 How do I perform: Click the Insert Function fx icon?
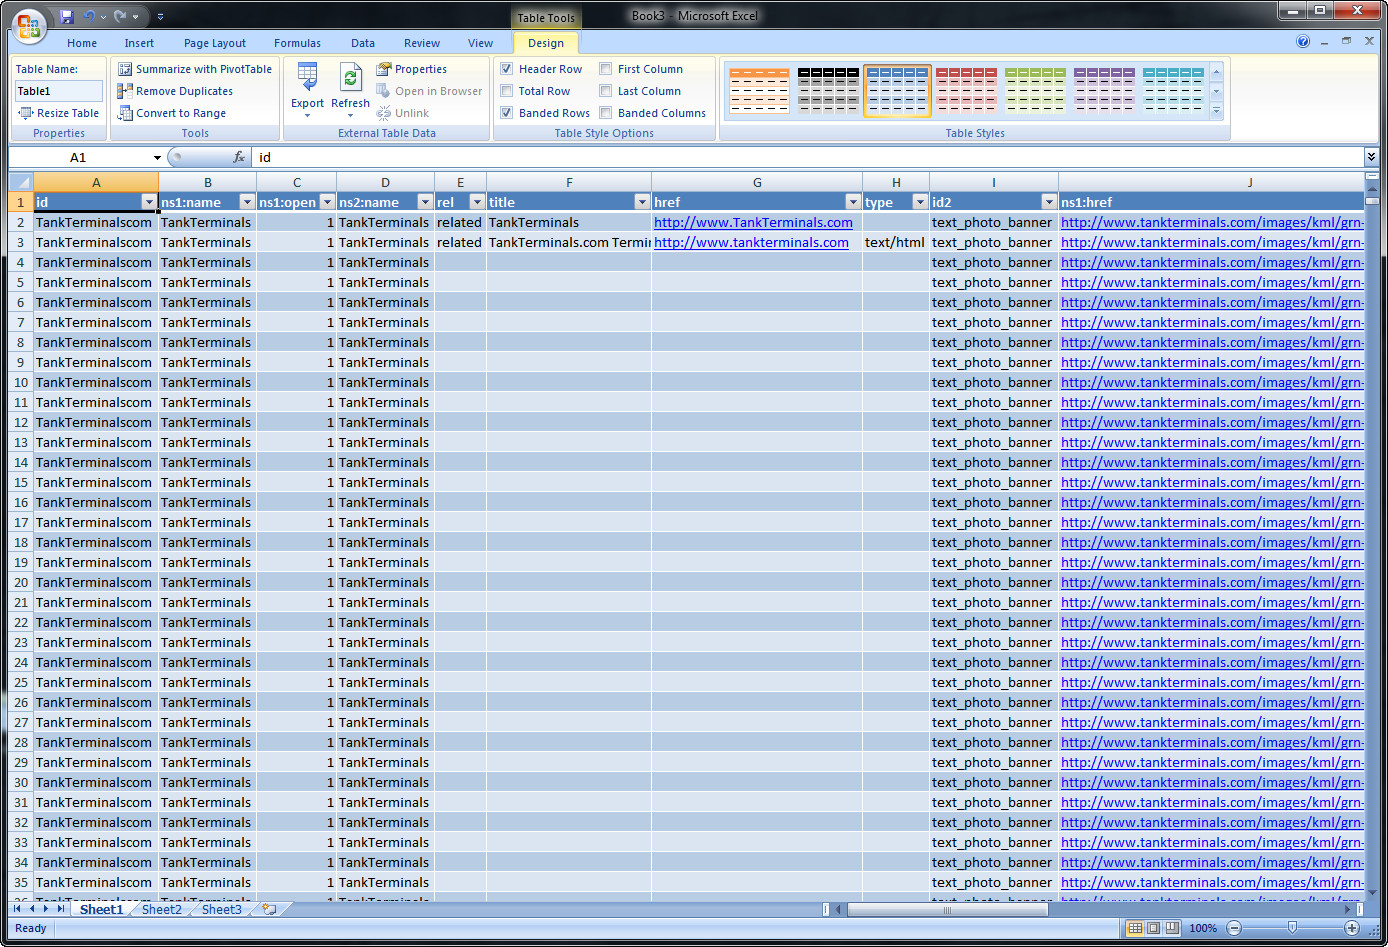click(x=239, y=157)
